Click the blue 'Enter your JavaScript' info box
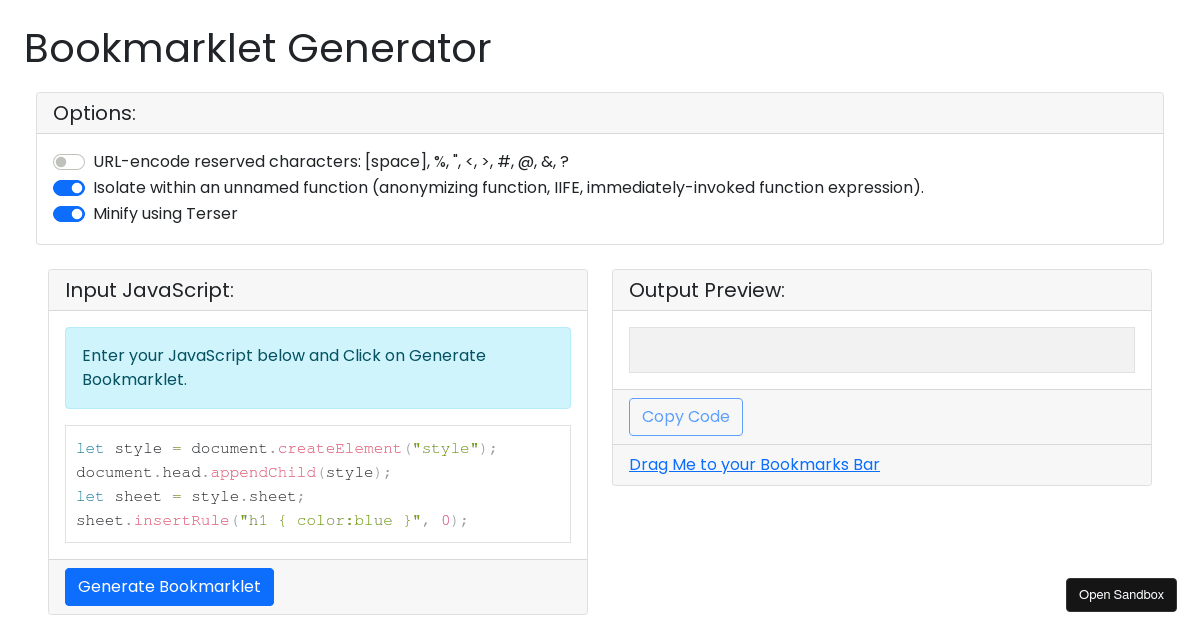 point(318,368)
